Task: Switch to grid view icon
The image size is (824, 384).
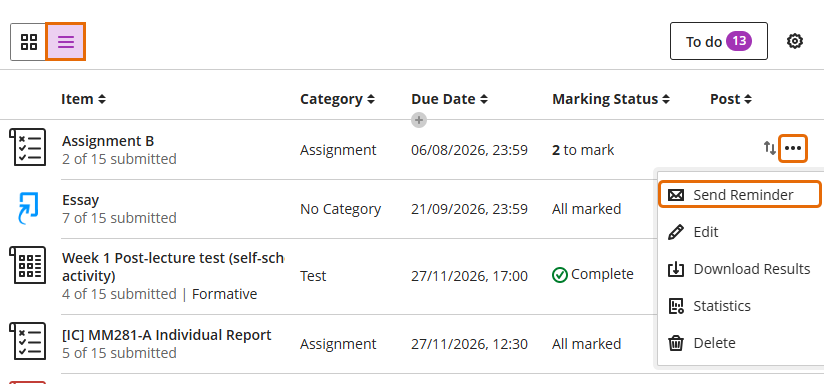Action: [28, 41]
